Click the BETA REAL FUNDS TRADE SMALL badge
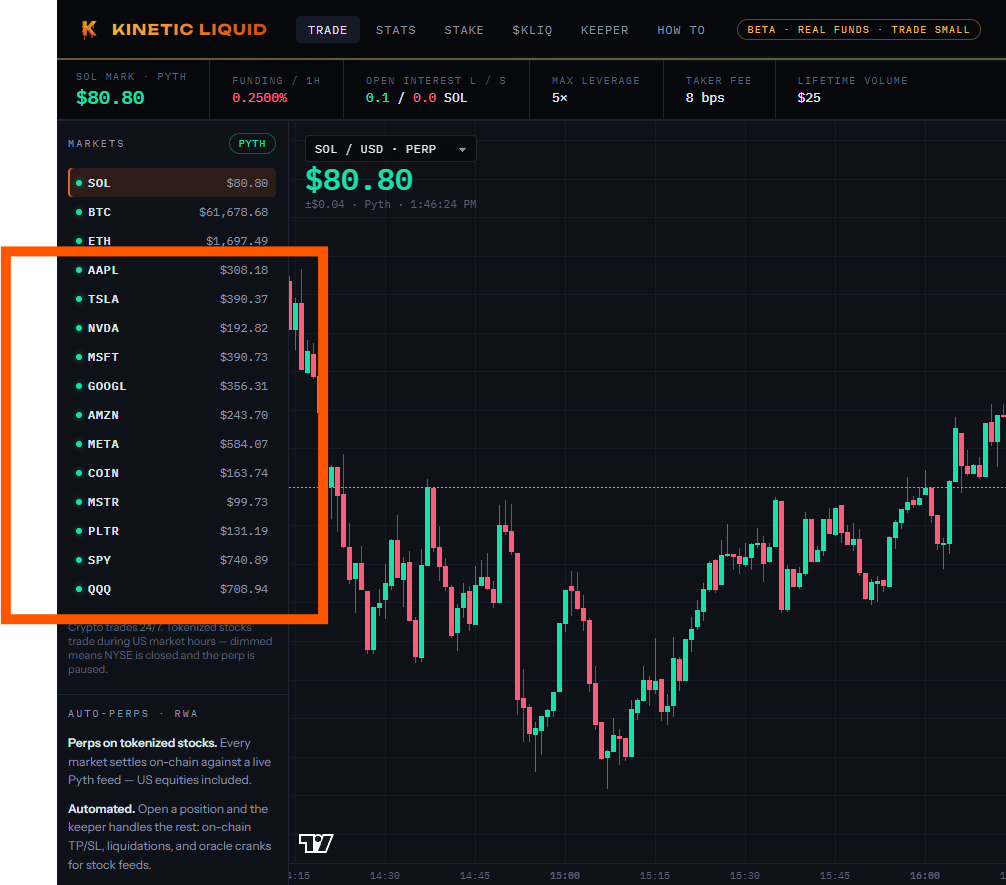The image size is (1006, 885). point(858,30)
